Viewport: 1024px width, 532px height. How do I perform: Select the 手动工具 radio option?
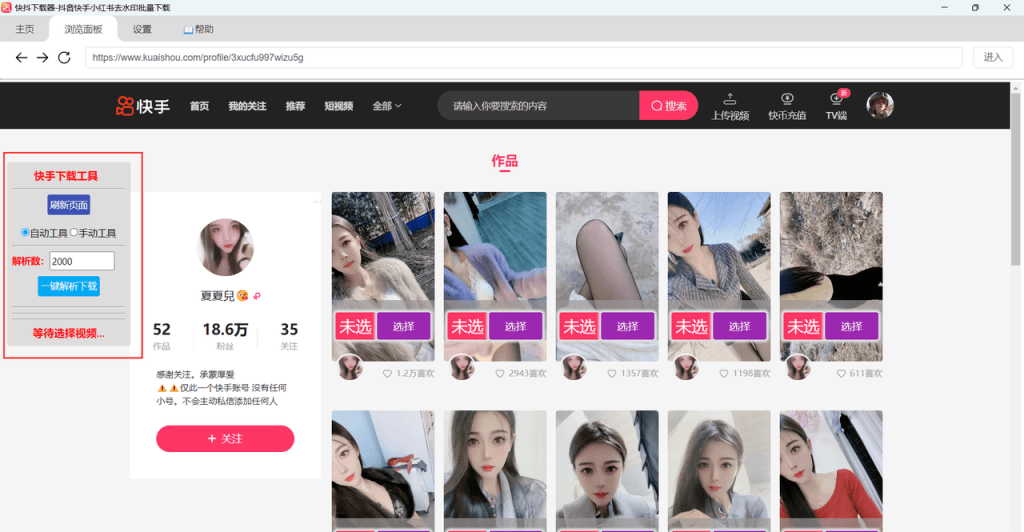[74, 232]
